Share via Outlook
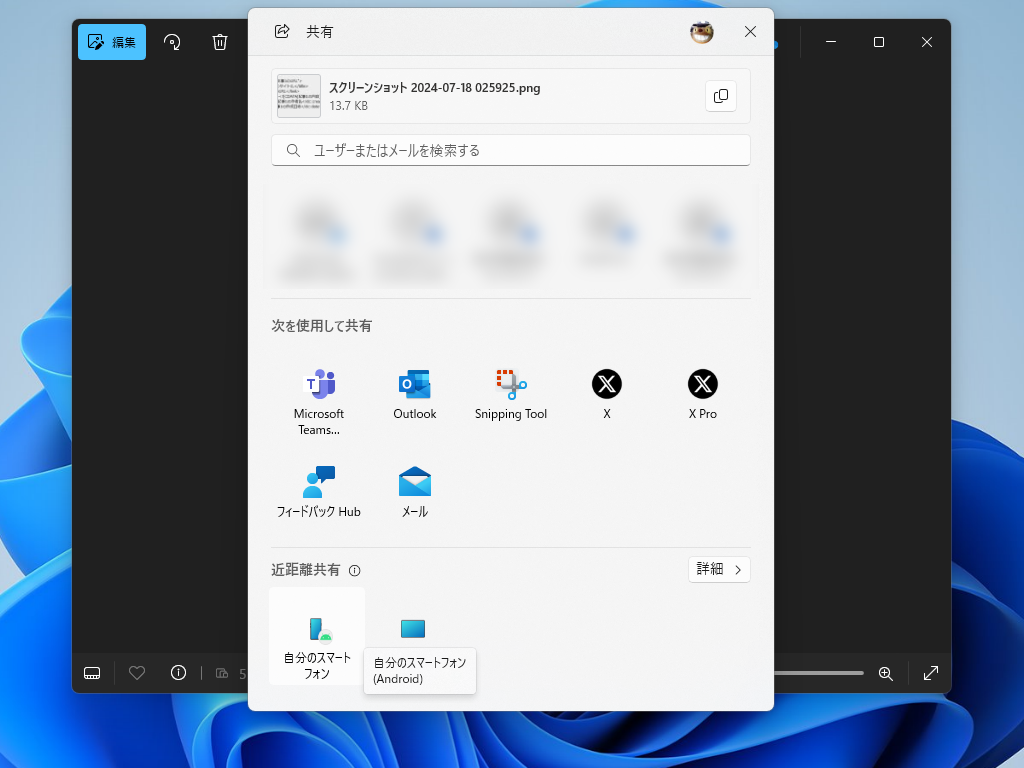Image resolution: width=1024 pixels, height=768 pixels. click(x=415, y=394)
